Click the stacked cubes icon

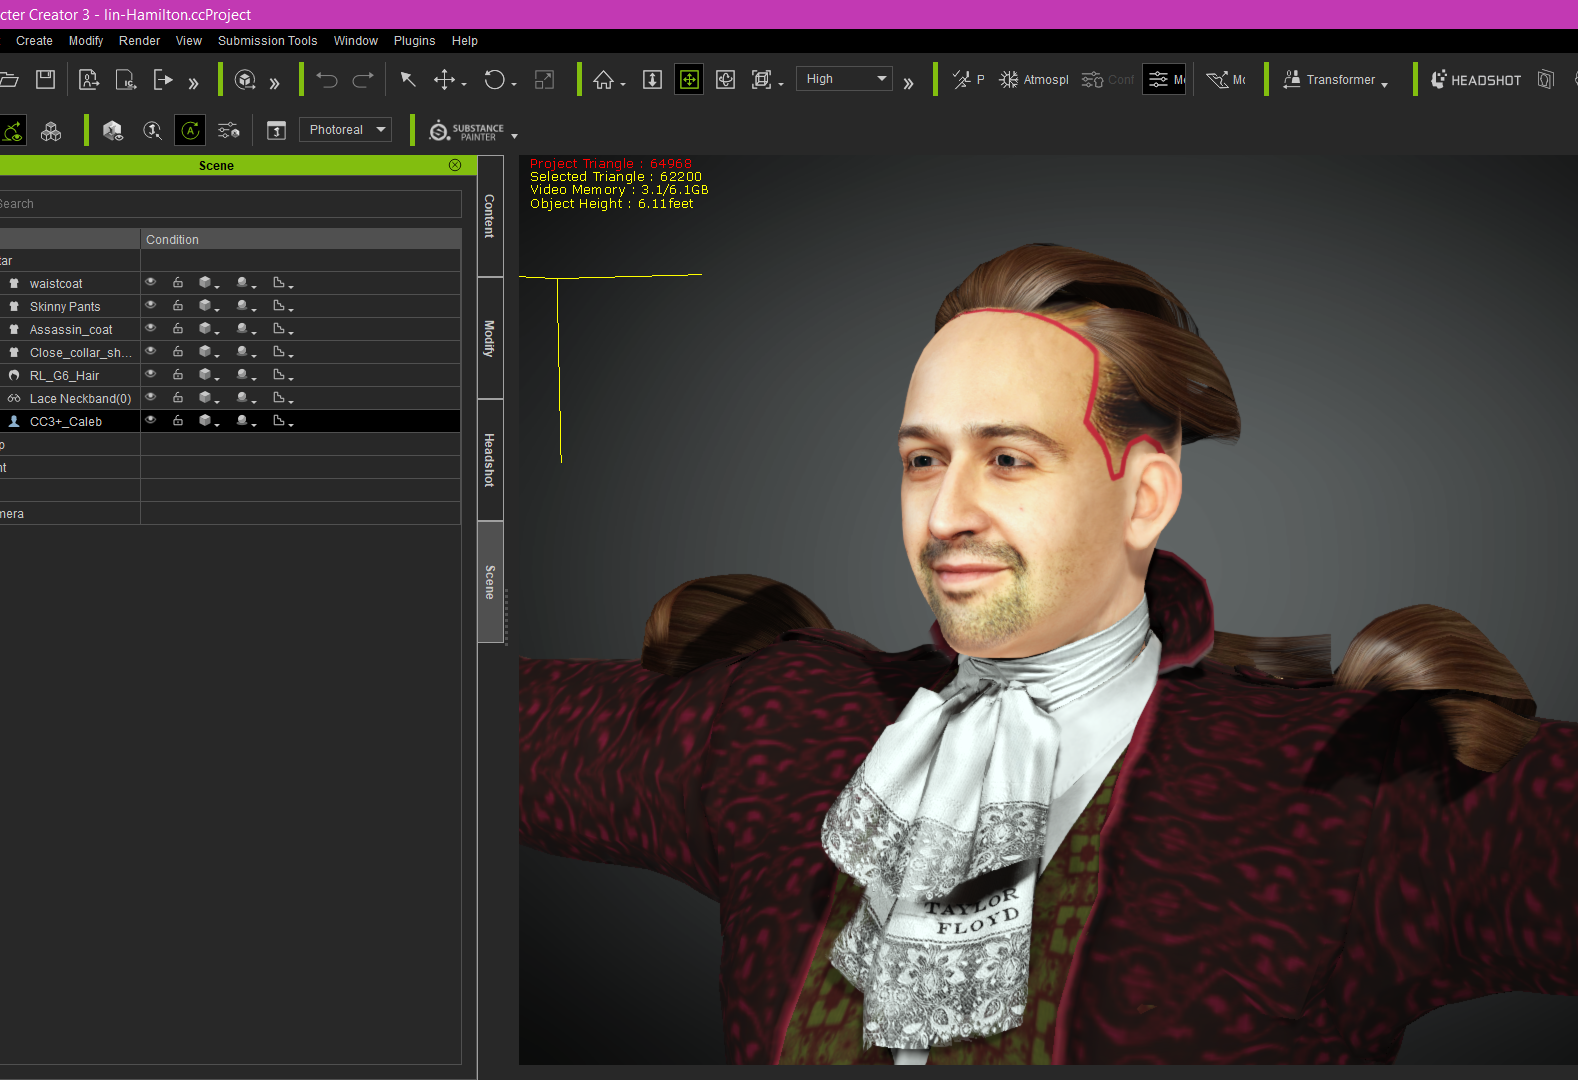[51, 131]
